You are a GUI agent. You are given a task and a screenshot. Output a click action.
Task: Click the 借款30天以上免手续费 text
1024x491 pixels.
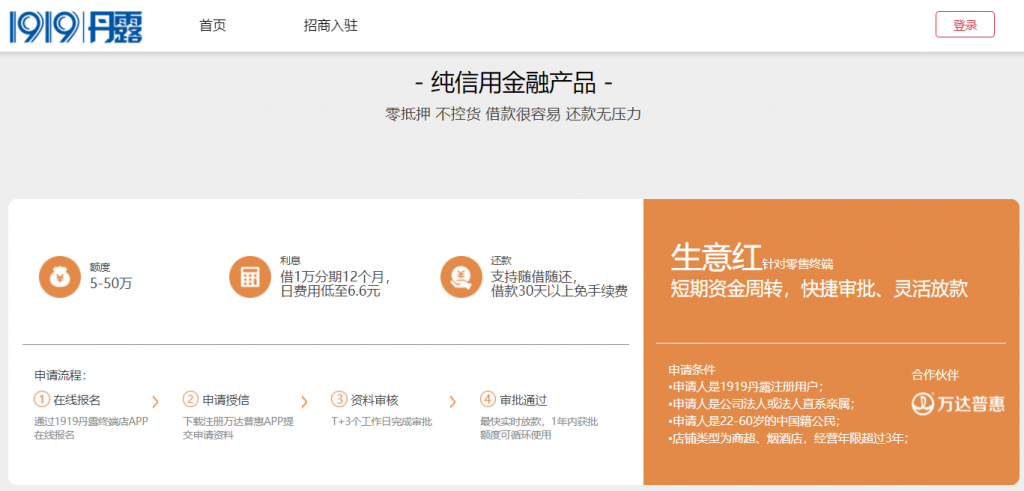tap(559, 291)
